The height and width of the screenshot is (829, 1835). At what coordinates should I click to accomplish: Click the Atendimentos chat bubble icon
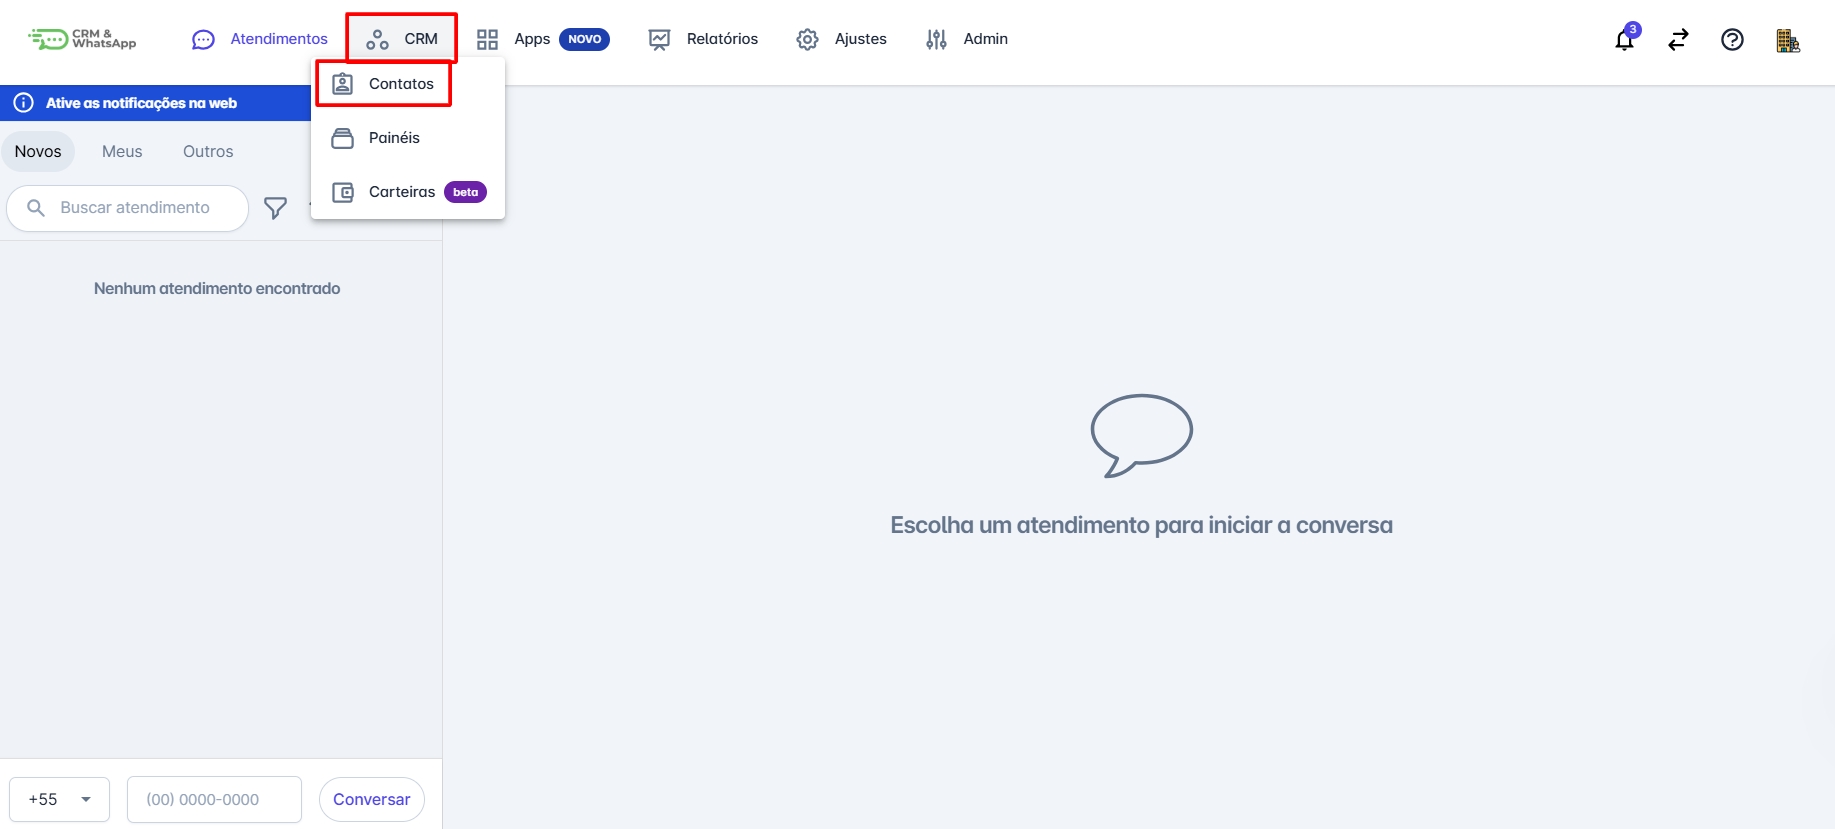[x=203, y=39]
